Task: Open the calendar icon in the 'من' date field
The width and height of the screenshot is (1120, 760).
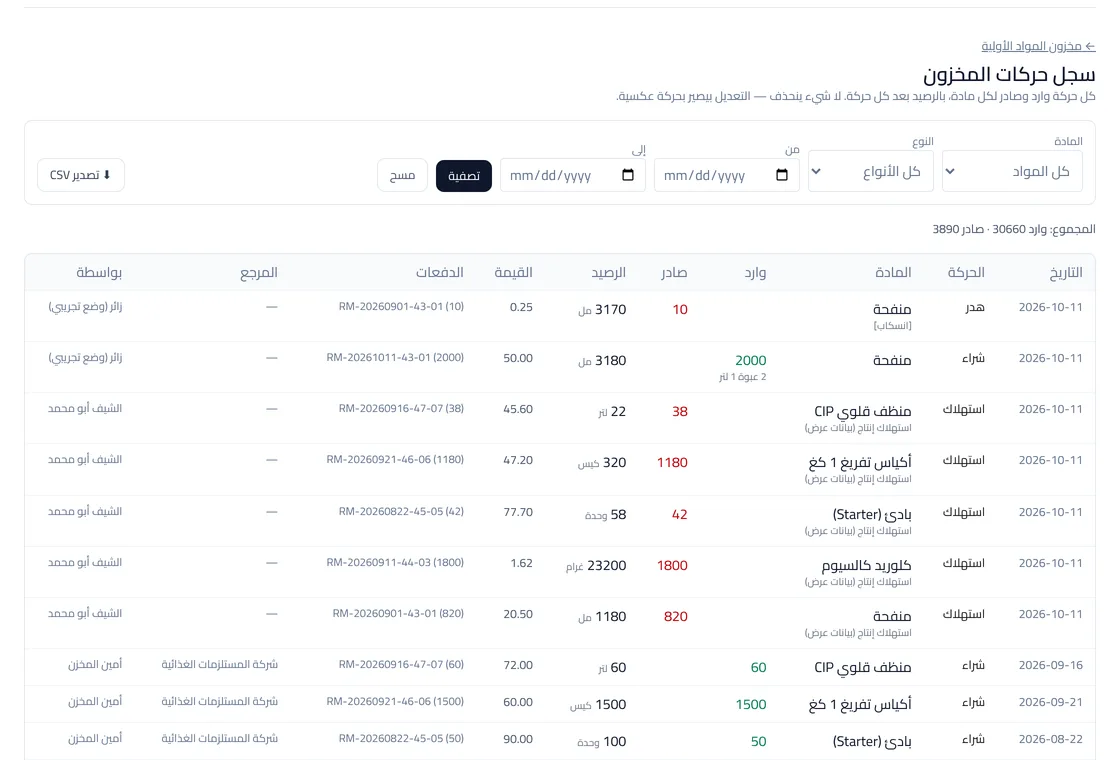Action: (781, 175)
